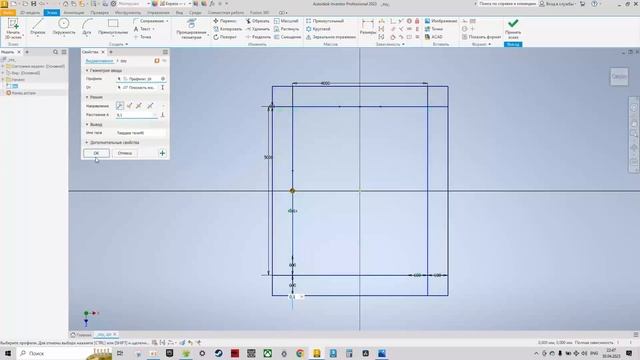Open the Аннотации ribbon tab
The width and height of the screenshot is (640, 360).
[74, 13]
